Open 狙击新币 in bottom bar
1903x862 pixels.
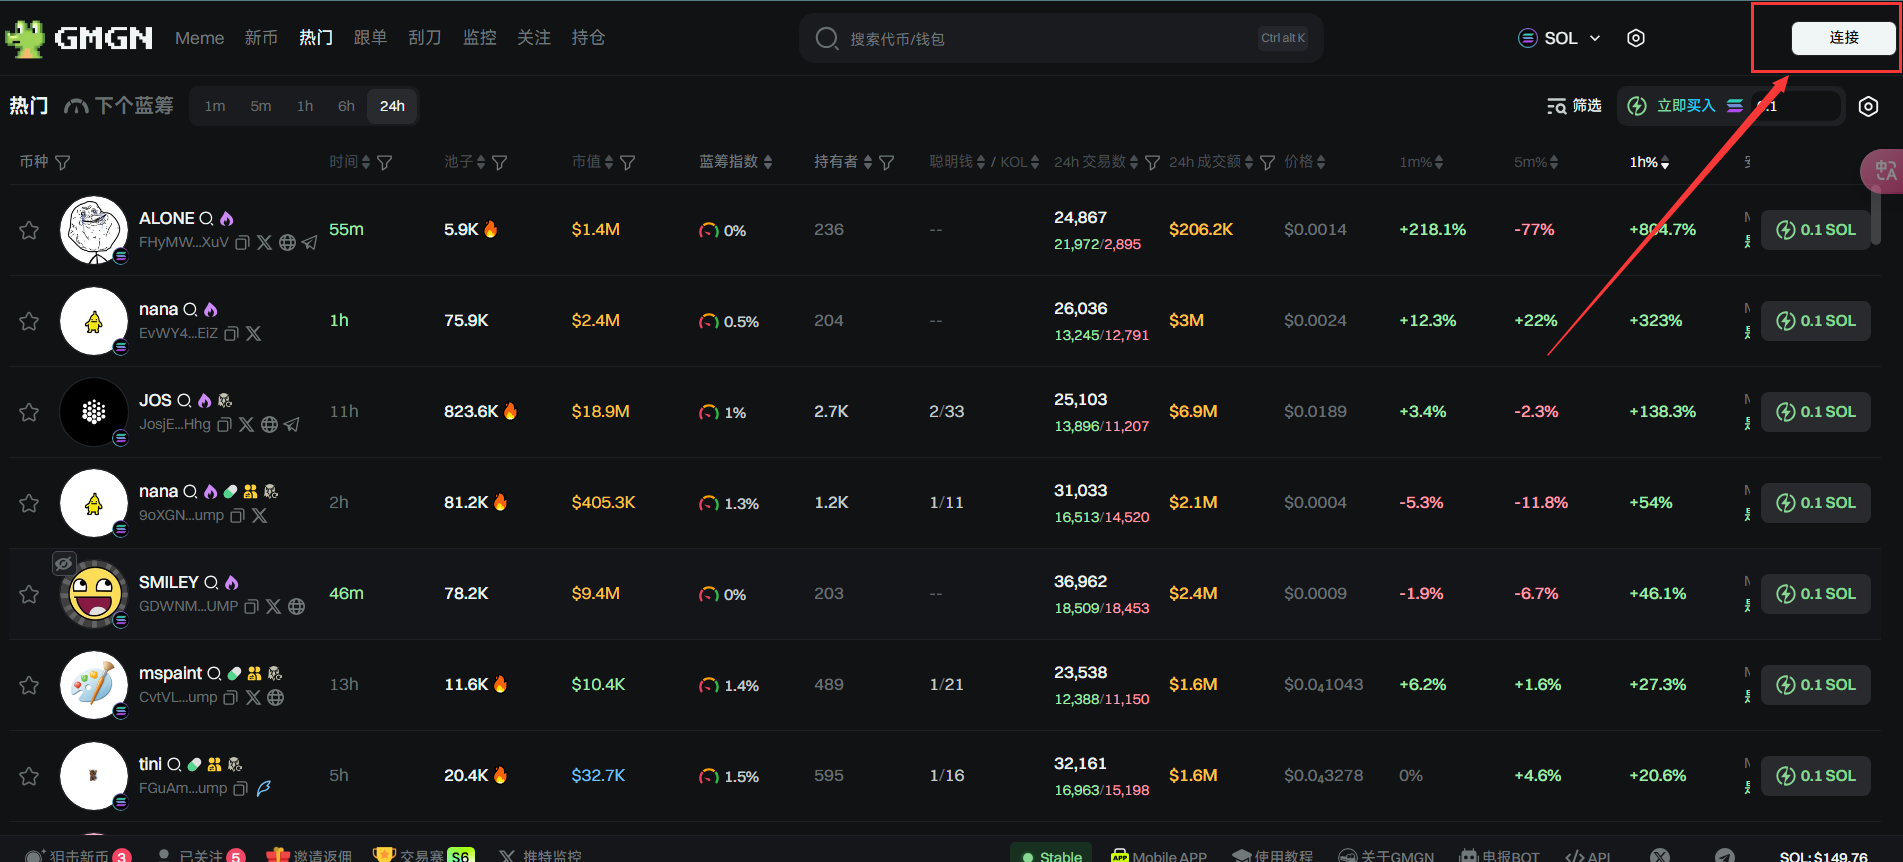click(x=79, y=856)
